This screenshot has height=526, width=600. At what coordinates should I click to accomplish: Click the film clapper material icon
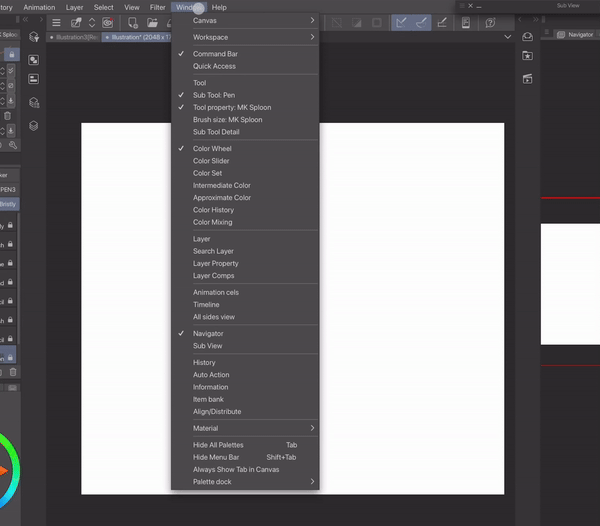pos(528,78)
